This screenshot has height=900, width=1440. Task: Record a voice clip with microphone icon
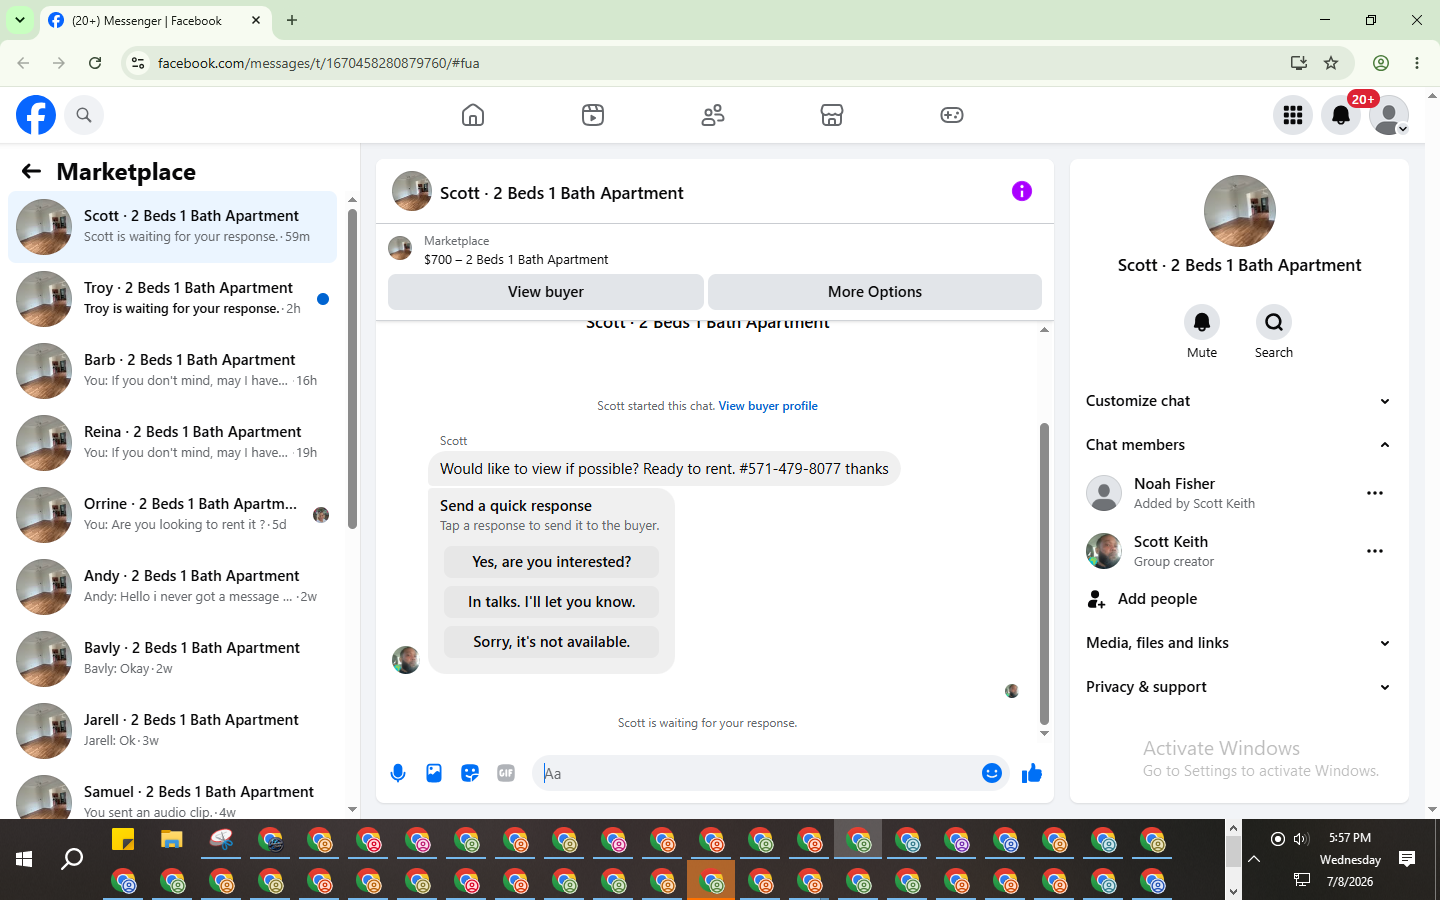pos(398,773)
